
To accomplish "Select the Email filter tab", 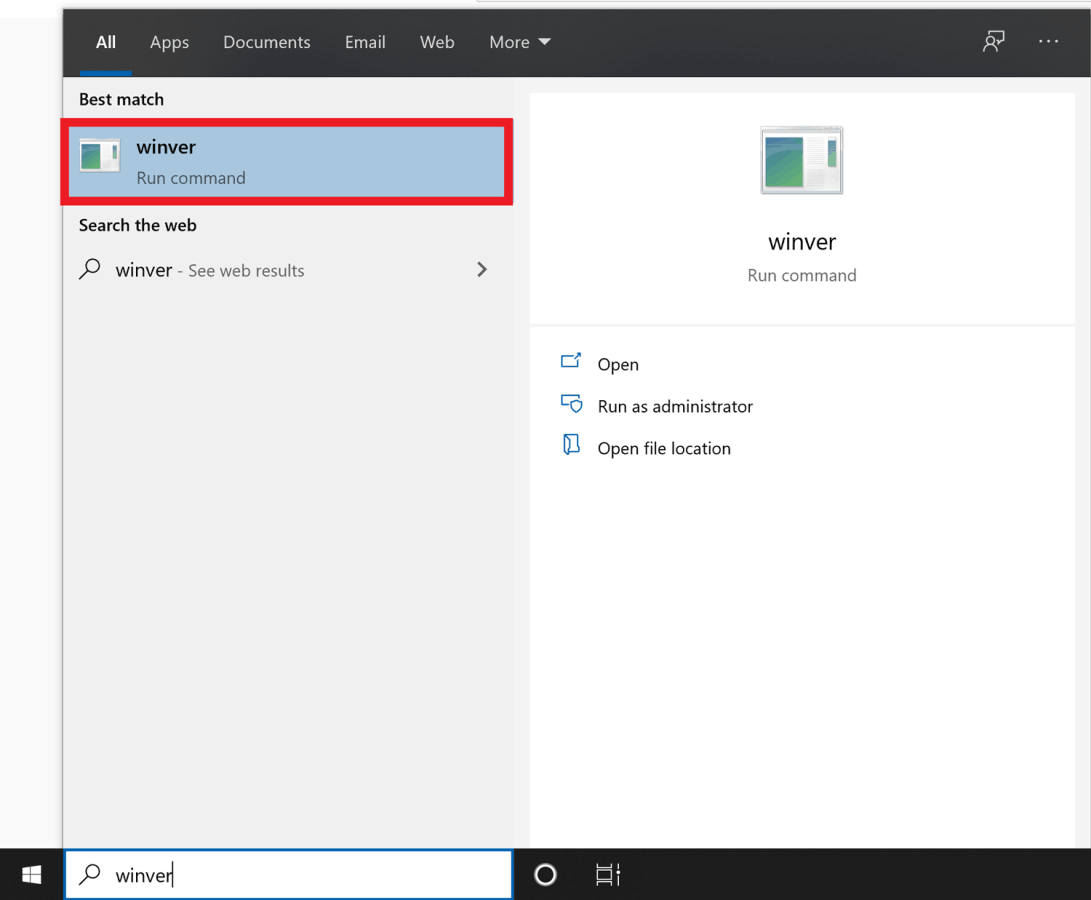I will click(365, 42).
